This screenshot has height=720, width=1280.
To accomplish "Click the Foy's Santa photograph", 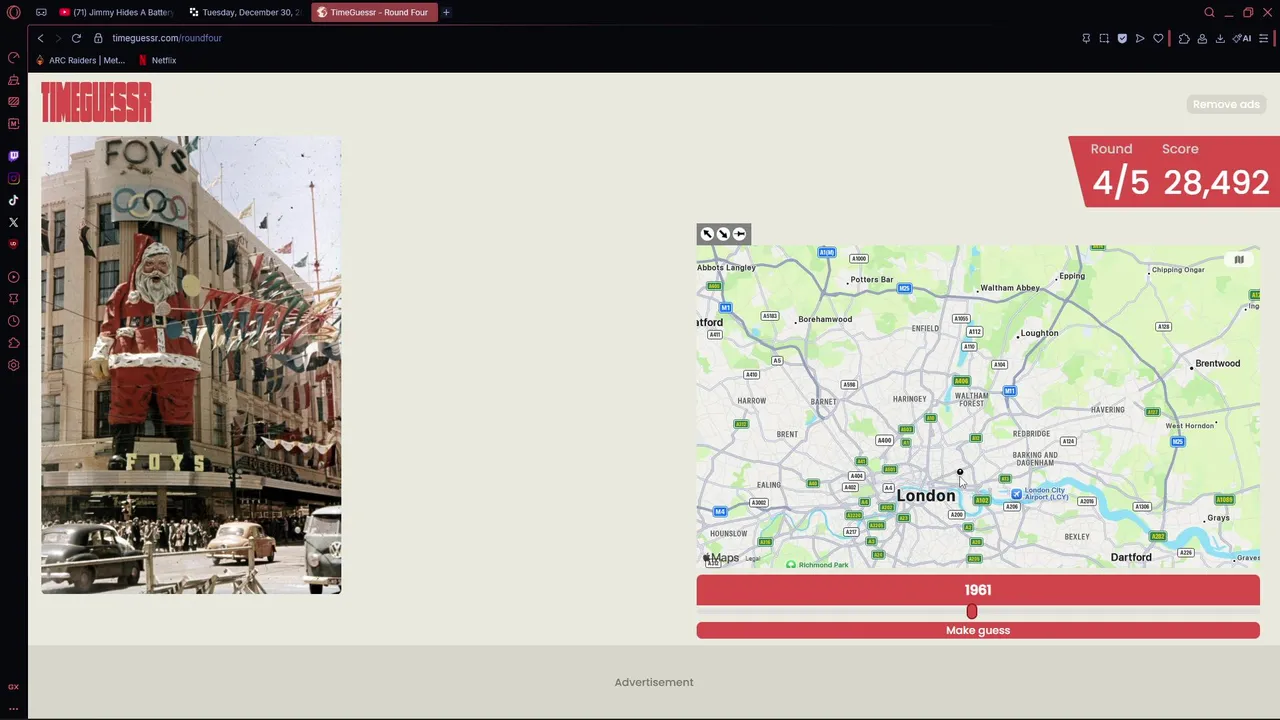I will [x=191, y=365].
